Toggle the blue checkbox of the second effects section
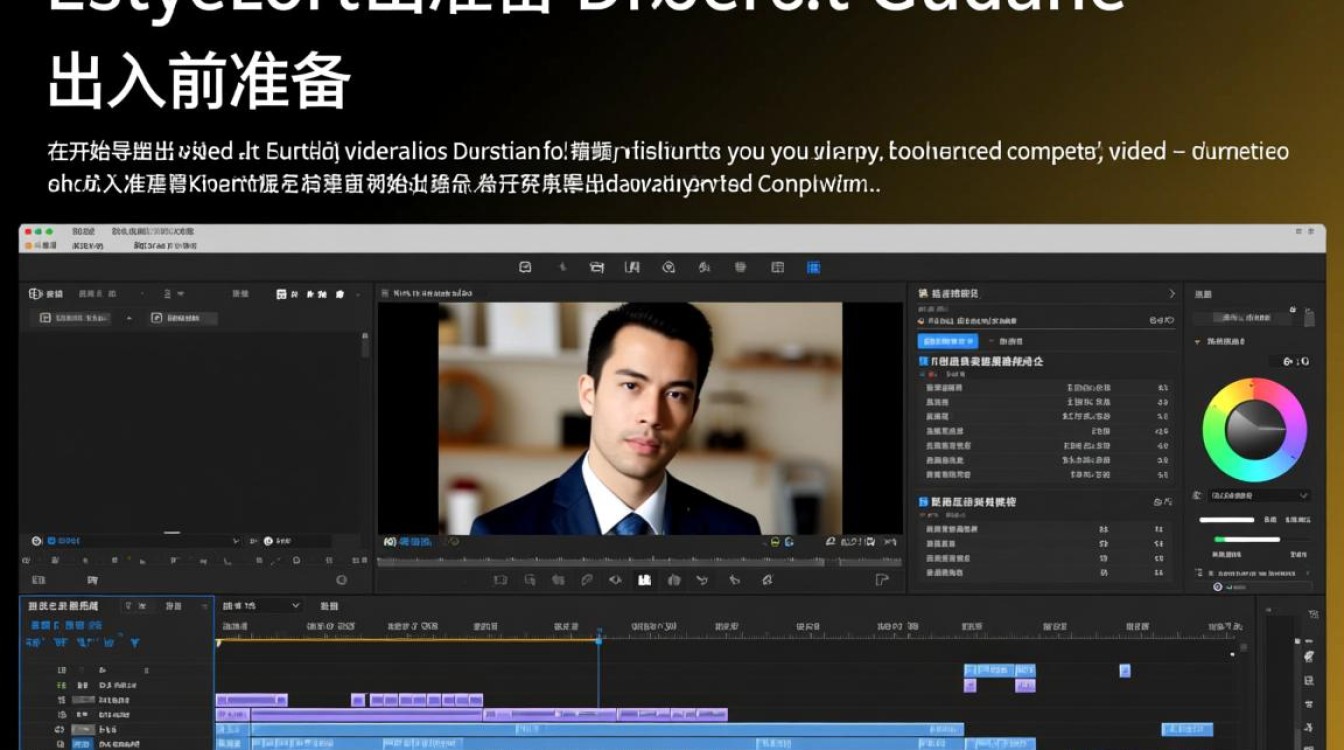Image resolution: width=1344 pixels, height=750 pixels. 923,502
